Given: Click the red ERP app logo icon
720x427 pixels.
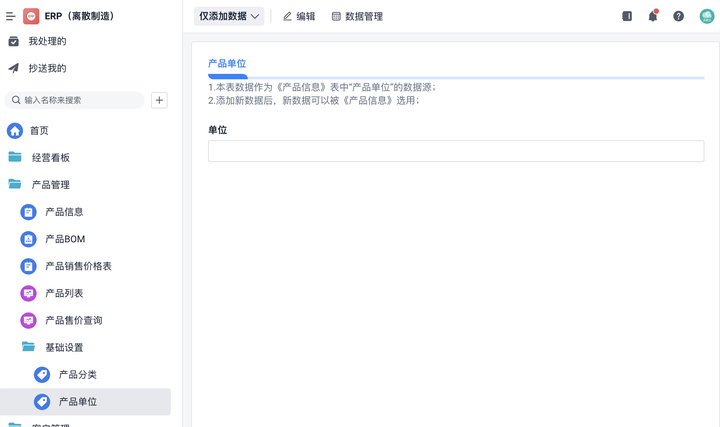Looking at the screenshot, I should pyautogui.click(x=31, y=16).
